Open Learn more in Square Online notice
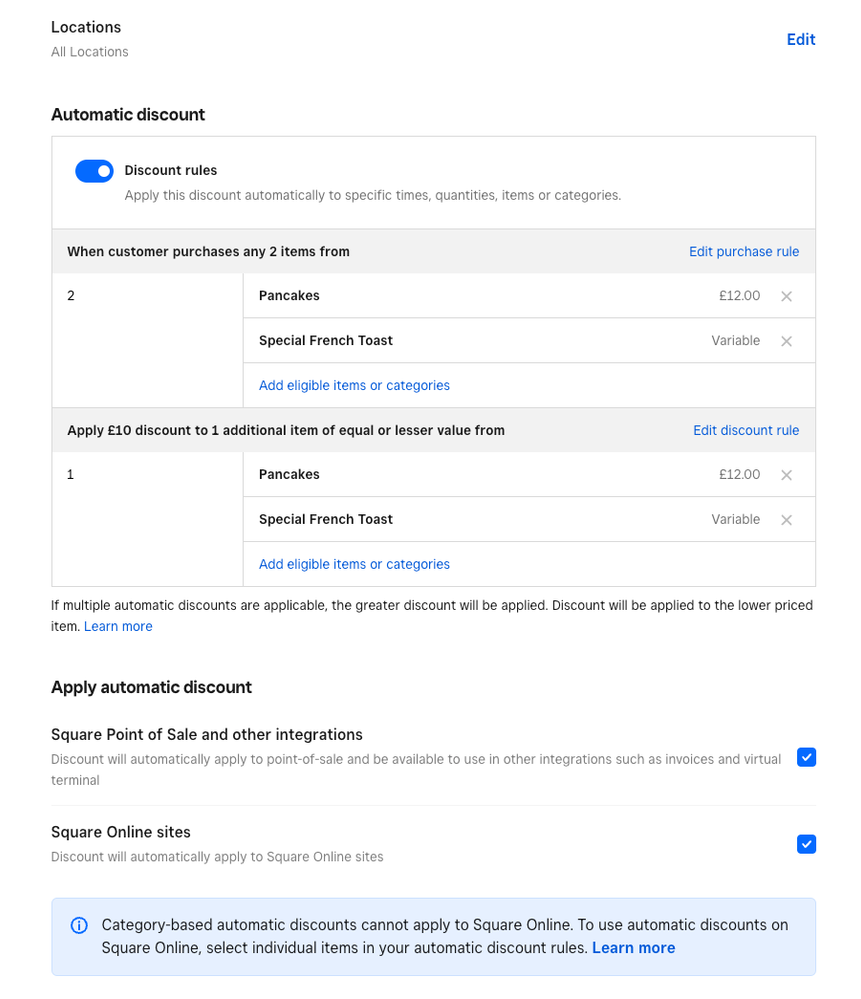Screen dimensions: 861x999 633,948
